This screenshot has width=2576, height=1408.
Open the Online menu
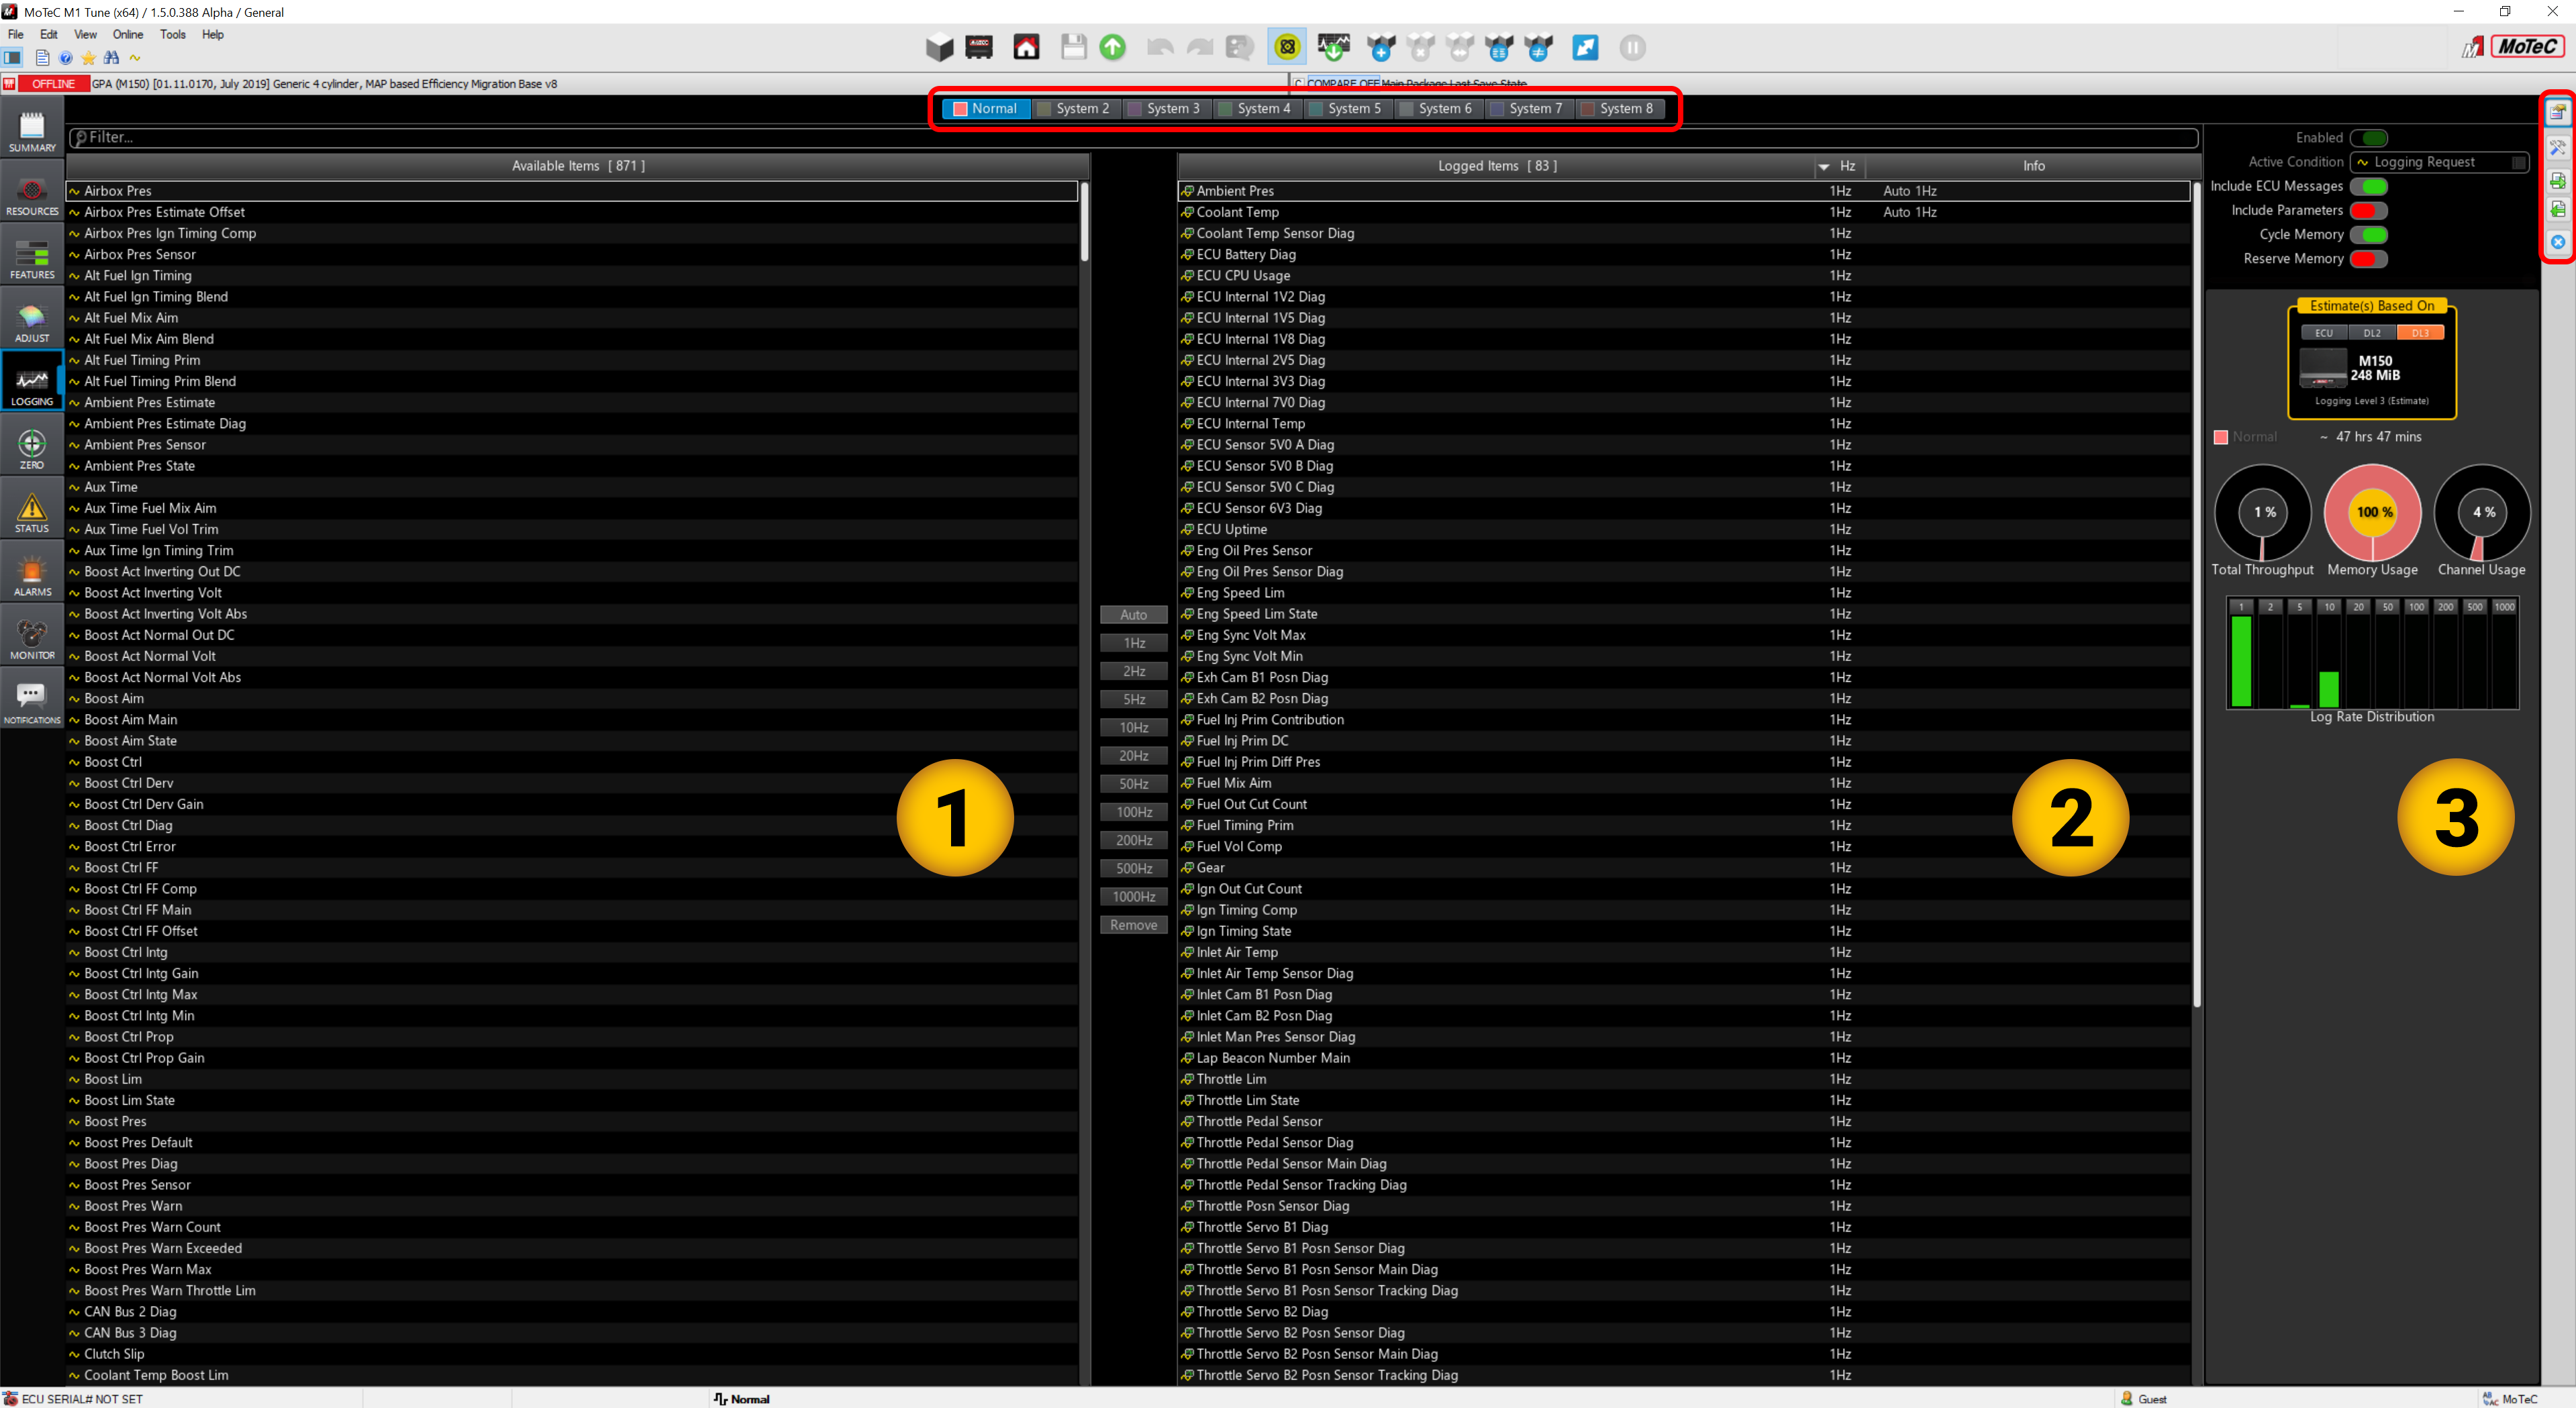(127, 34)
